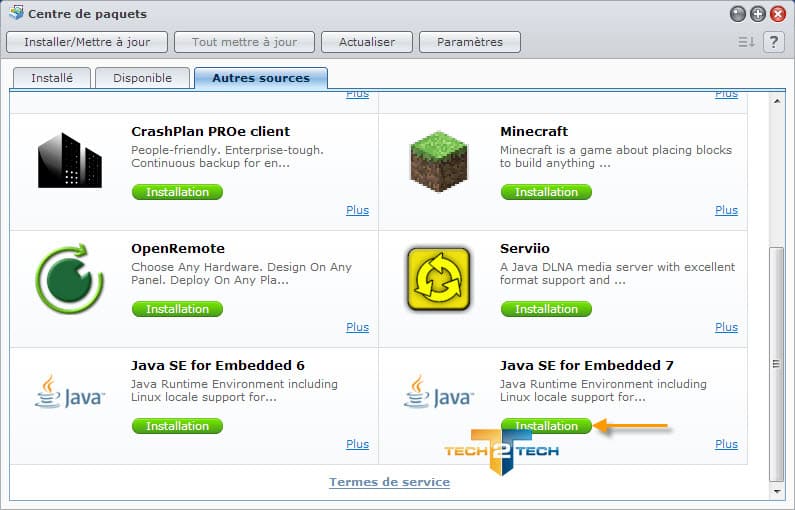Click the CrashPlan PROe building icon

[x=70, y=160]
